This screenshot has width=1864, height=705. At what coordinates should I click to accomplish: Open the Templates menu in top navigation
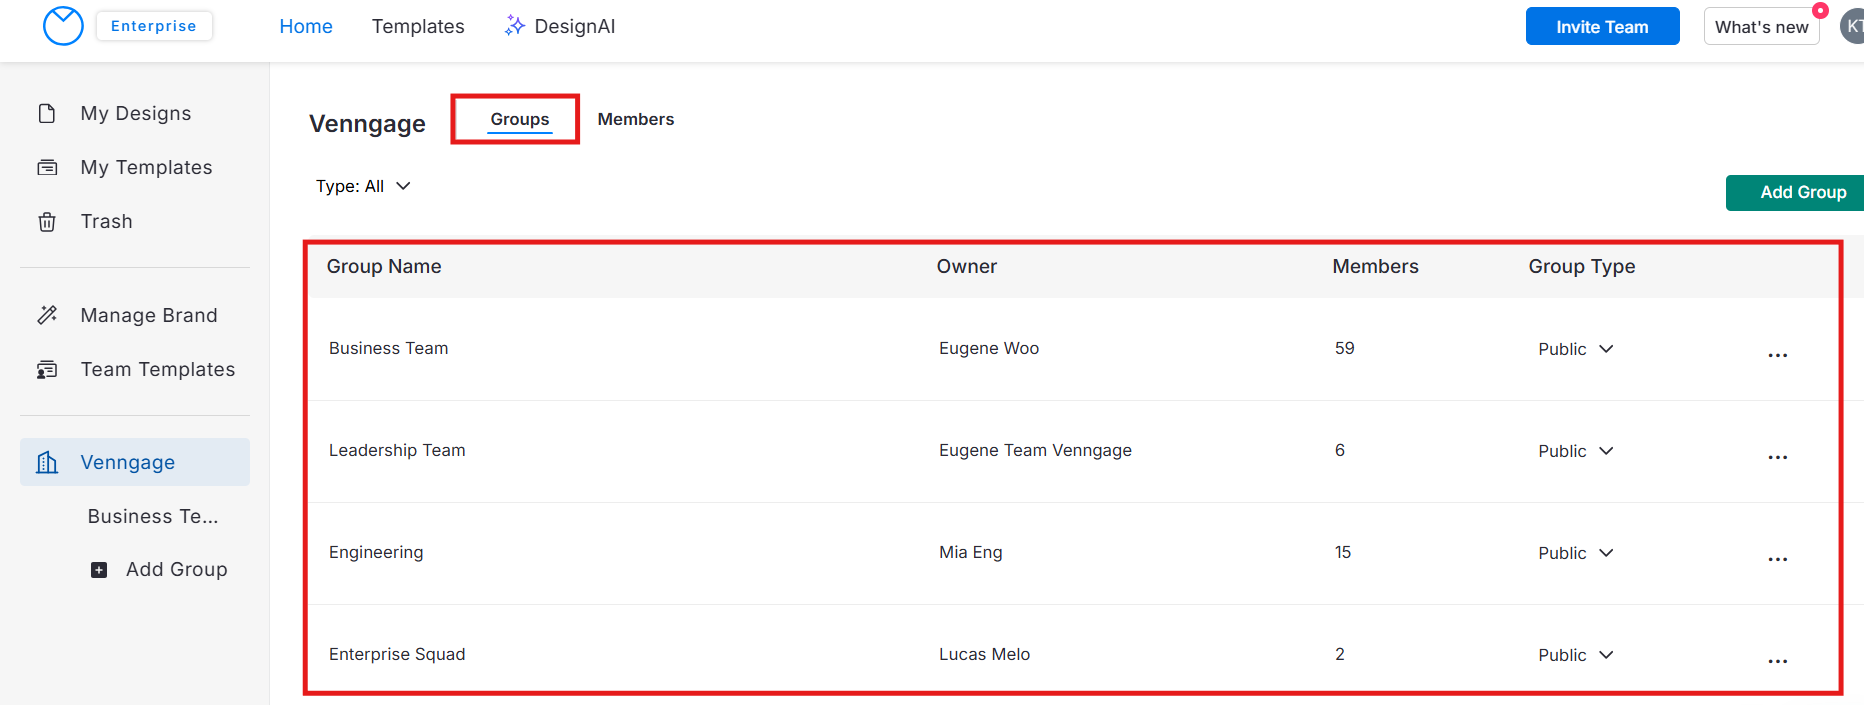point(418,26)
